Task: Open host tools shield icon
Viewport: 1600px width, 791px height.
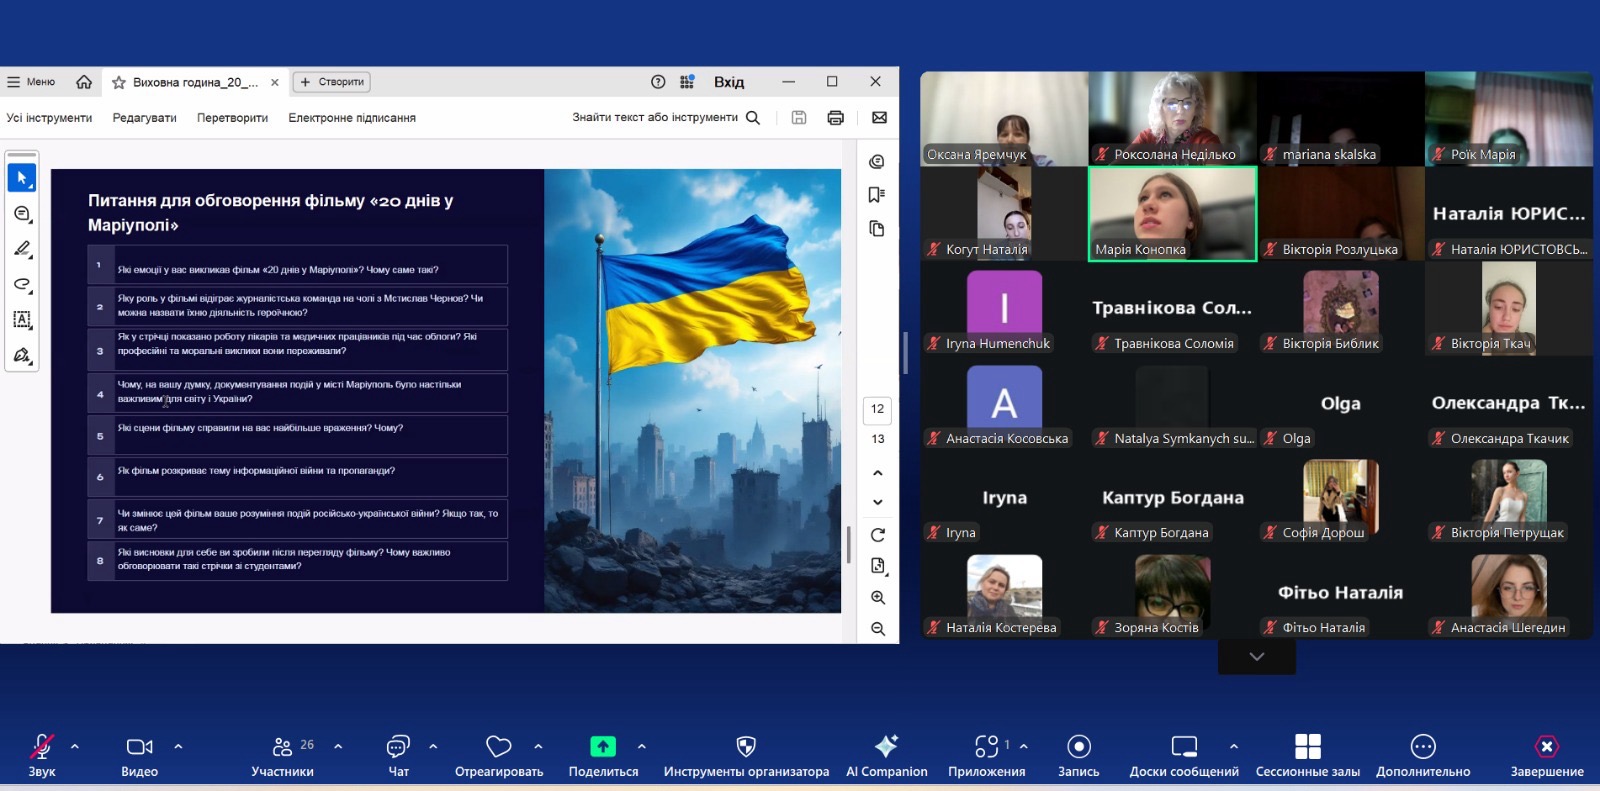Action: (745, 747)
